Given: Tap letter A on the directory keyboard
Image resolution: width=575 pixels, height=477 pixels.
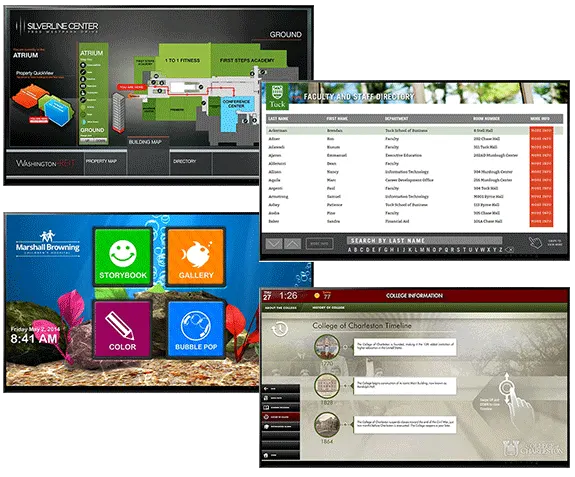Looking at the screenshot, I should [x=349, y=250].
